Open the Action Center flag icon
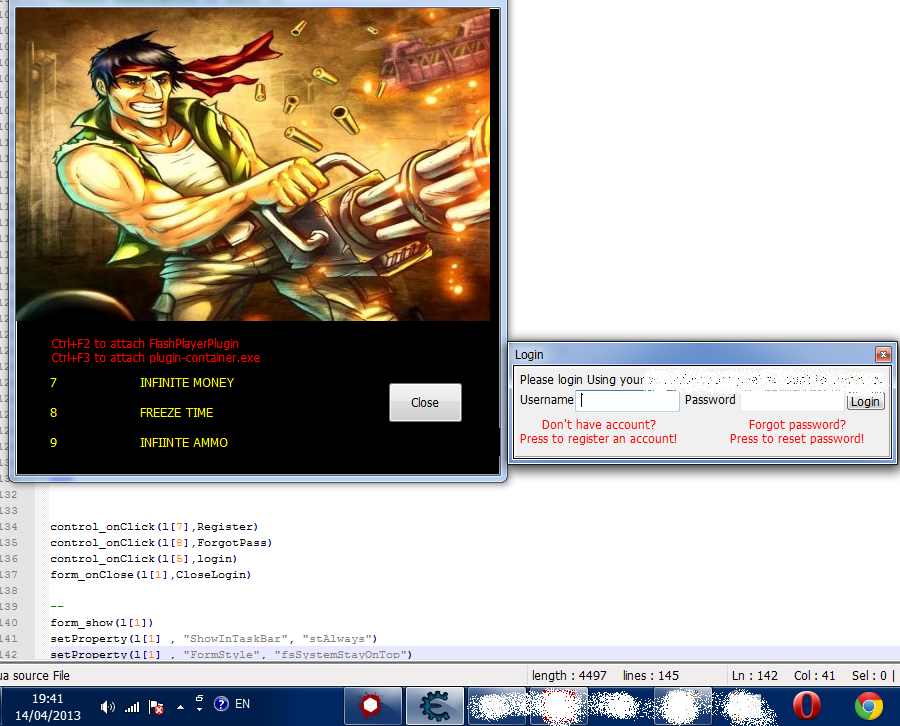900x726 pixels. (x=156, y=707)
